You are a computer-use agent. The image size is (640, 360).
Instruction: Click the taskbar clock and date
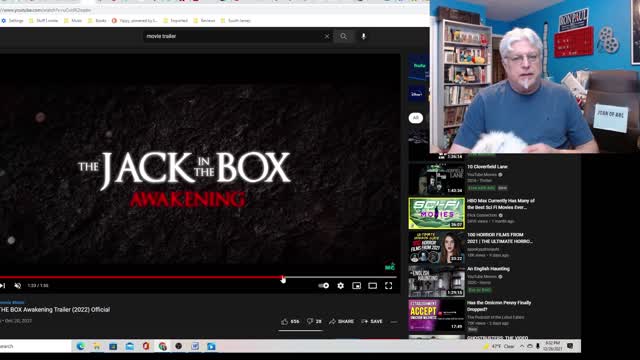coord(552,346)
